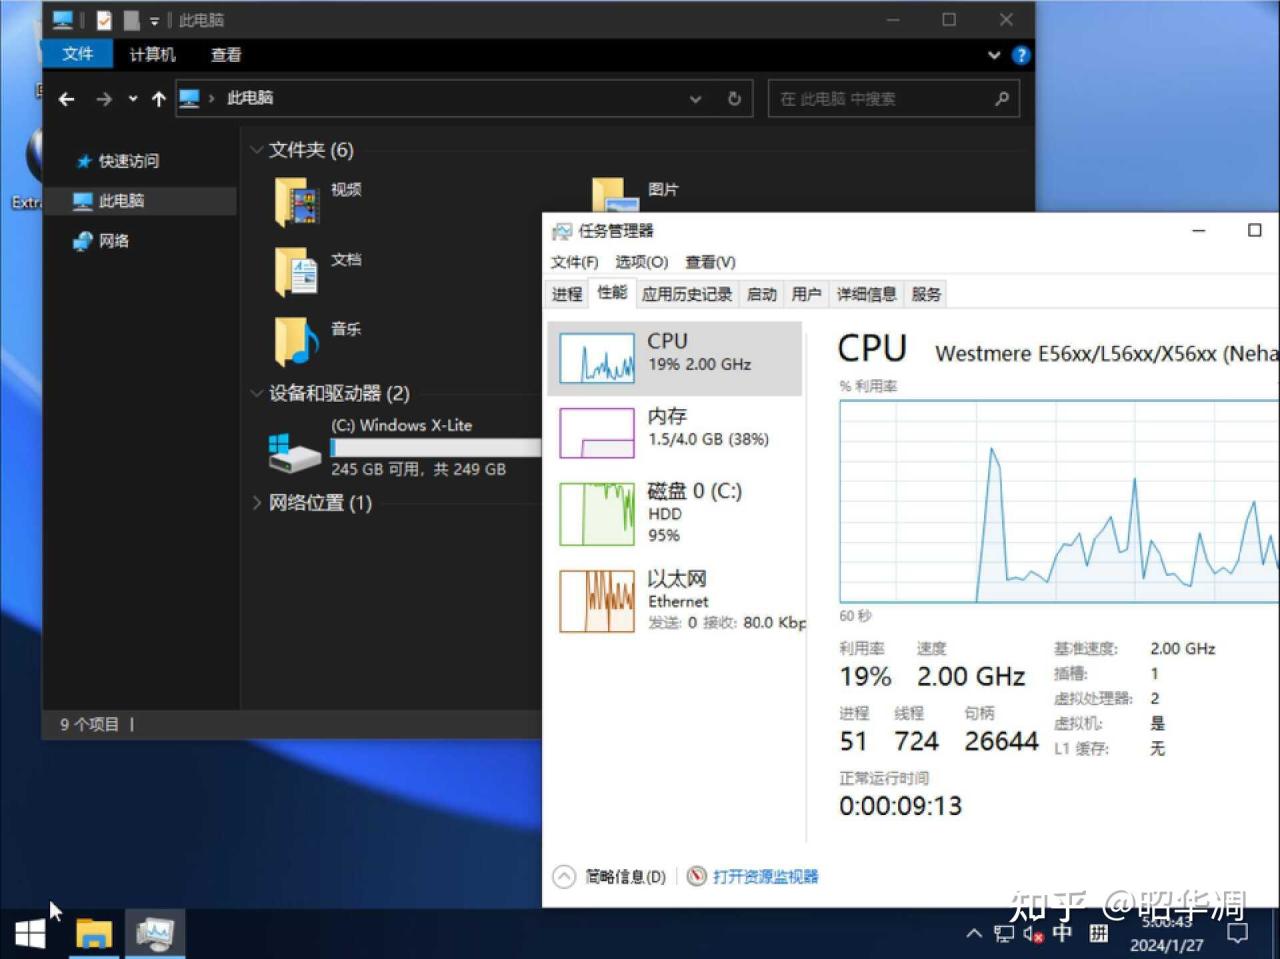Select the Disk 0 (C:) performance item
Image resolution: width=1280 pixels, height=959 pixels.
coord(676,513)
